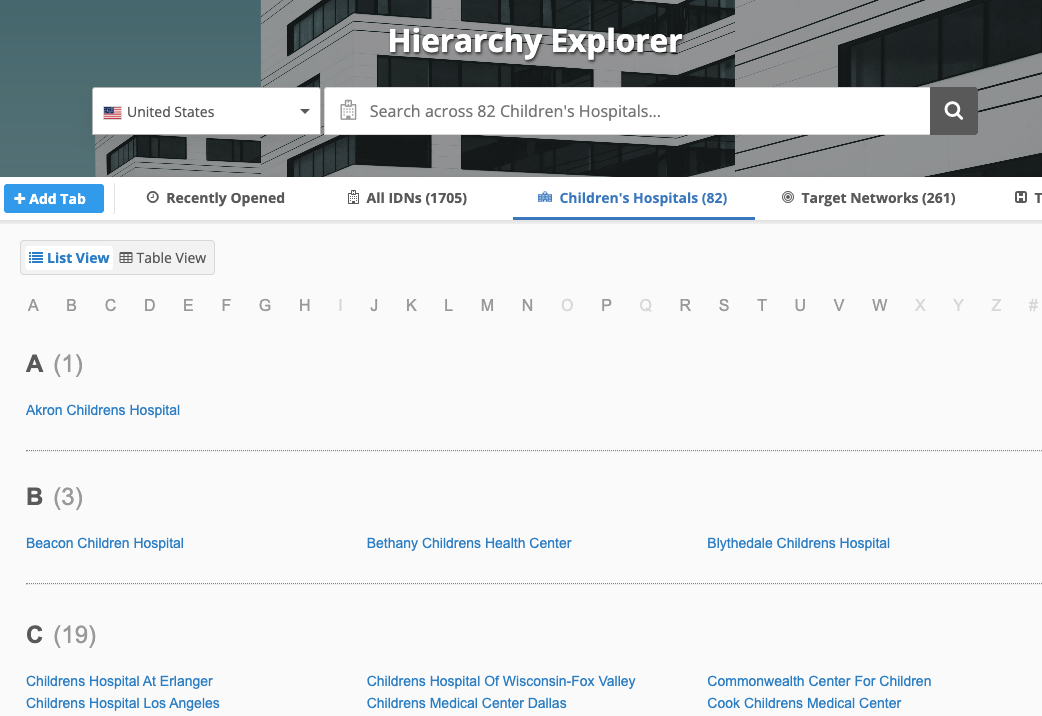This screenshot has height=716, width=1042.
Task: Switch to the All IDNs (1705) tab
Action: tap(407, 198)
